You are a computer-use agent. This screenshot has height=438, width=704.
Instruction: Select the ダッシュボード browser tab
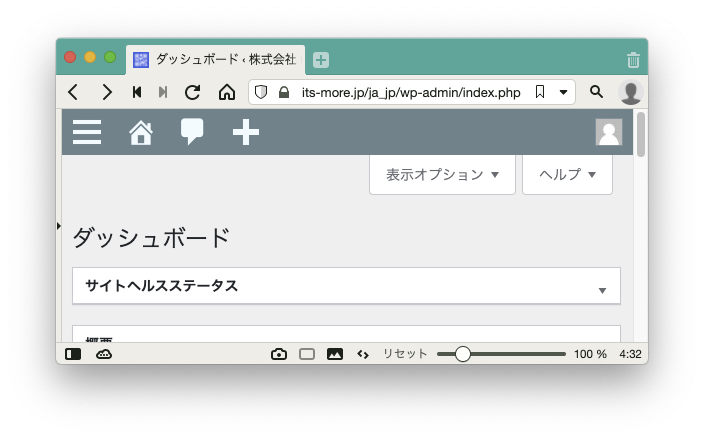[216, 59]
